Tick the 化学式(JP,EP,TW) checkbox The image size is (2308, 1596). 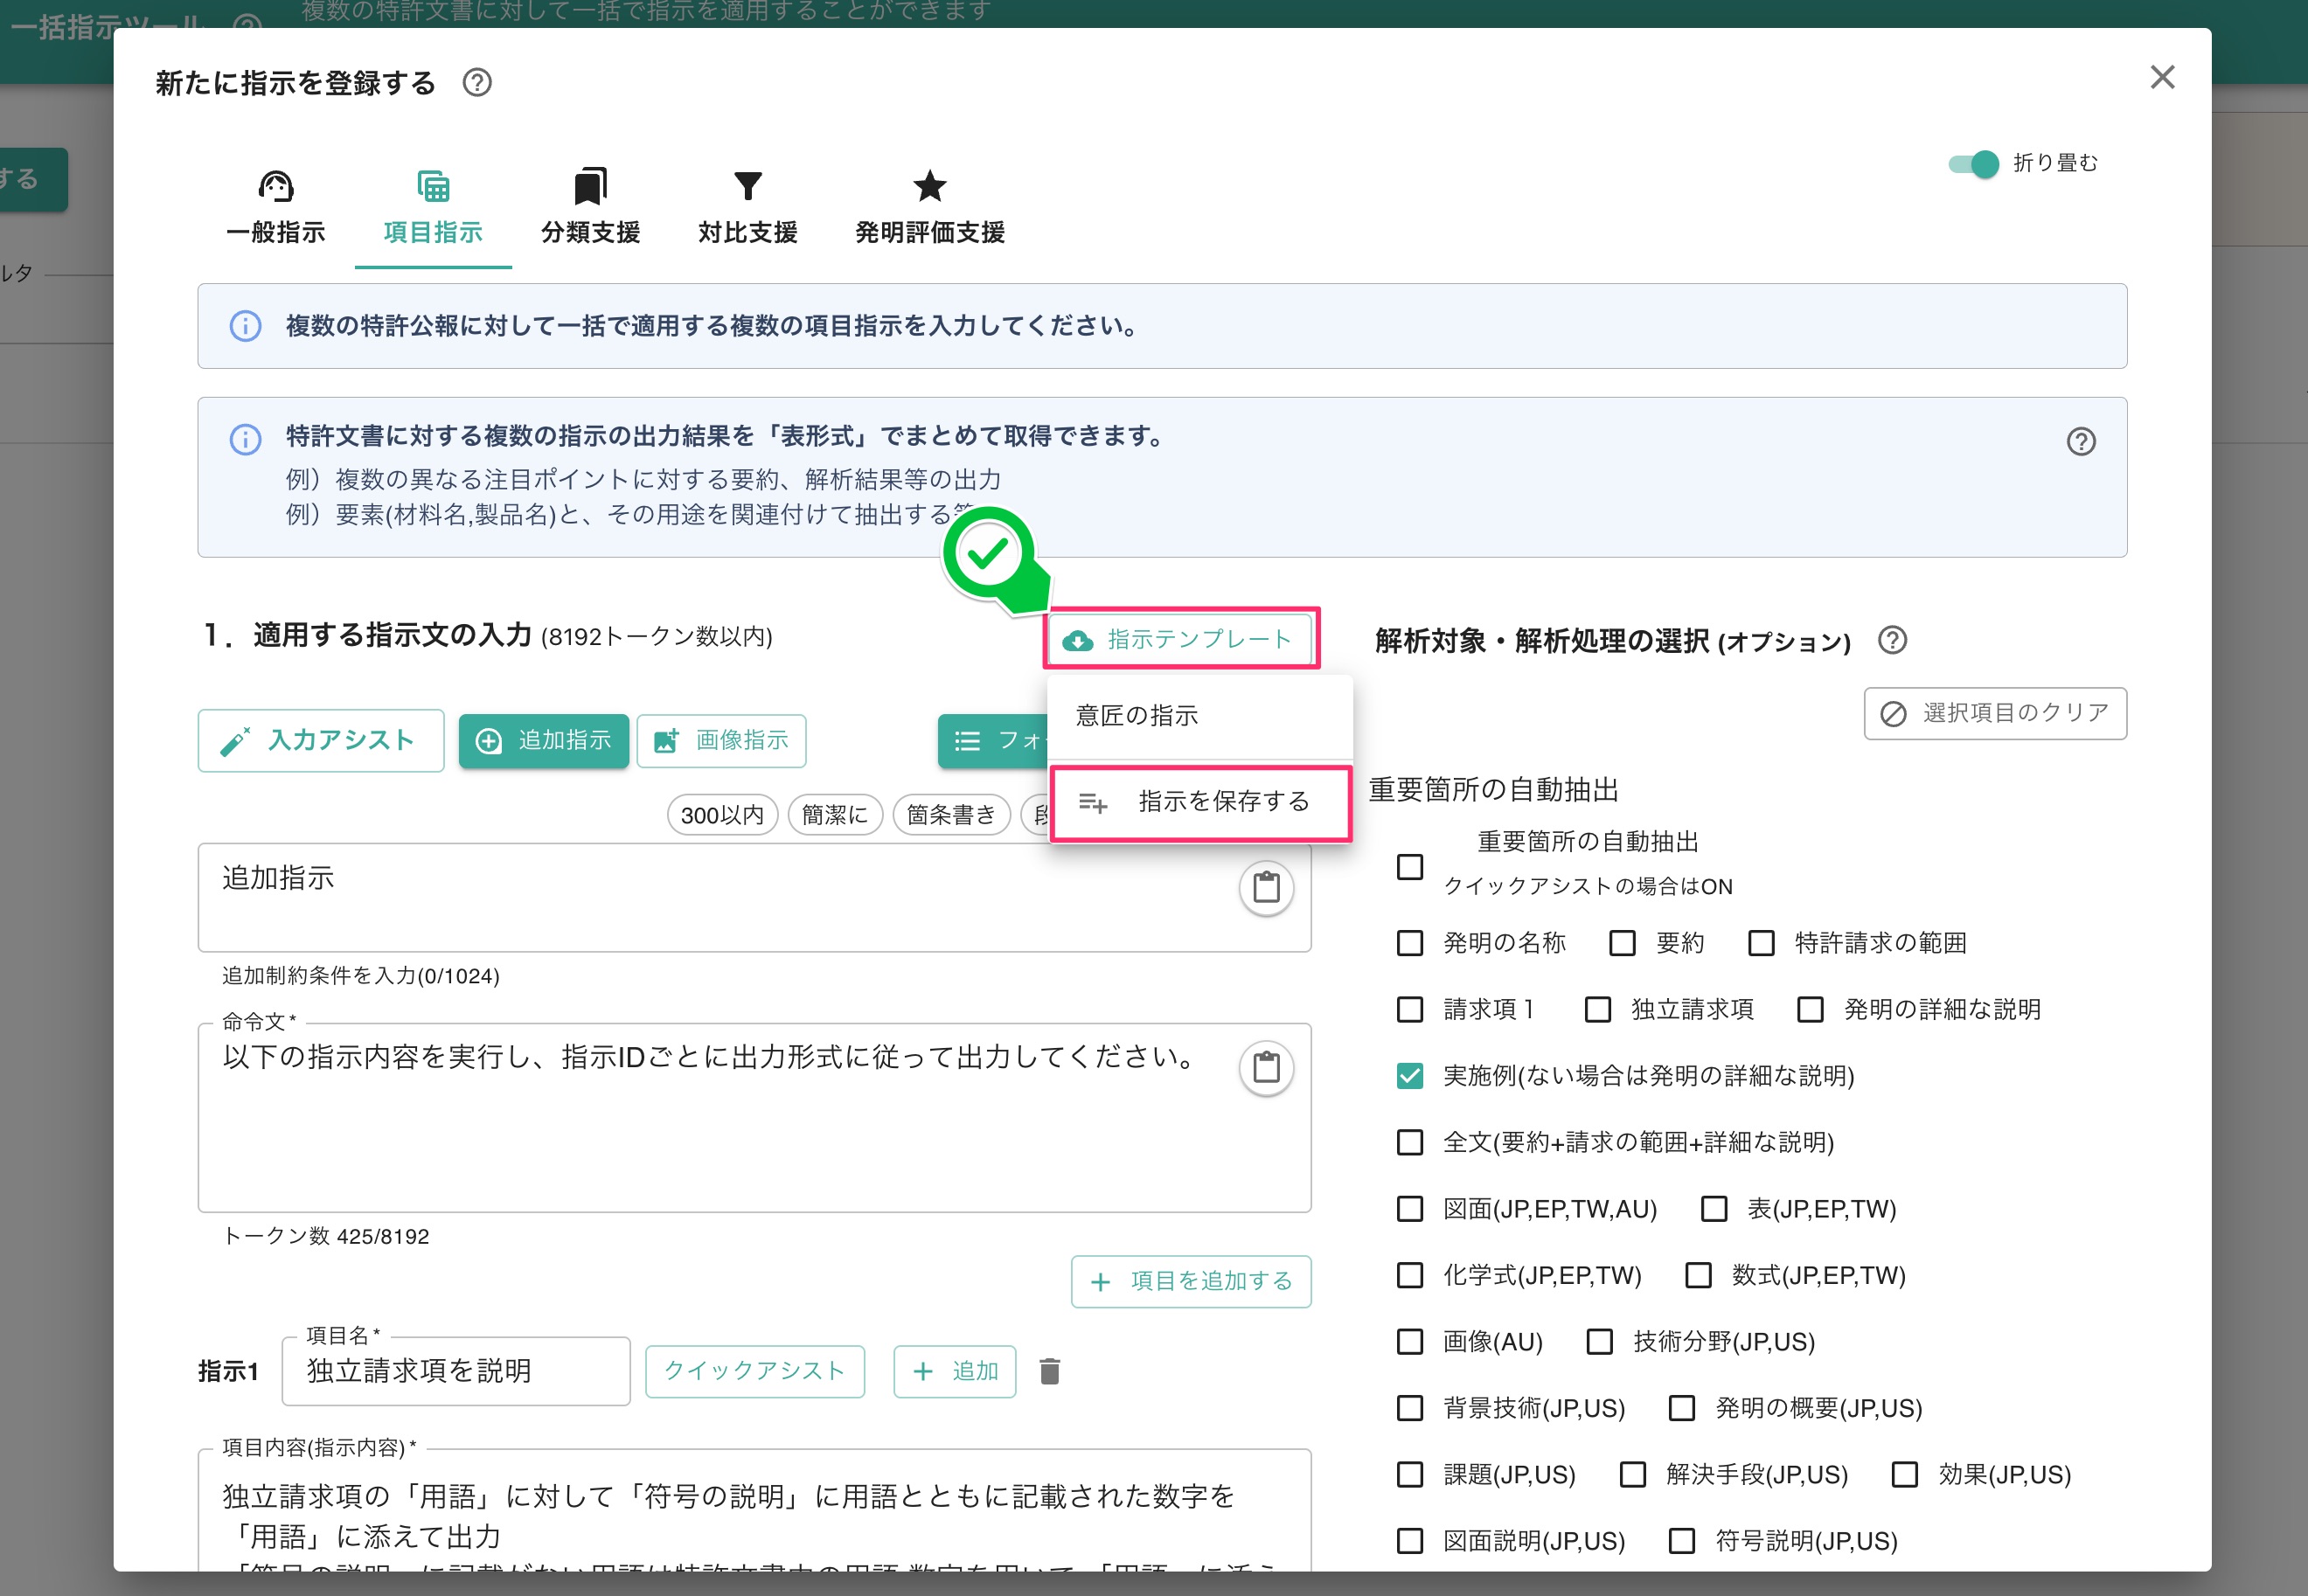[1410, 1275]
